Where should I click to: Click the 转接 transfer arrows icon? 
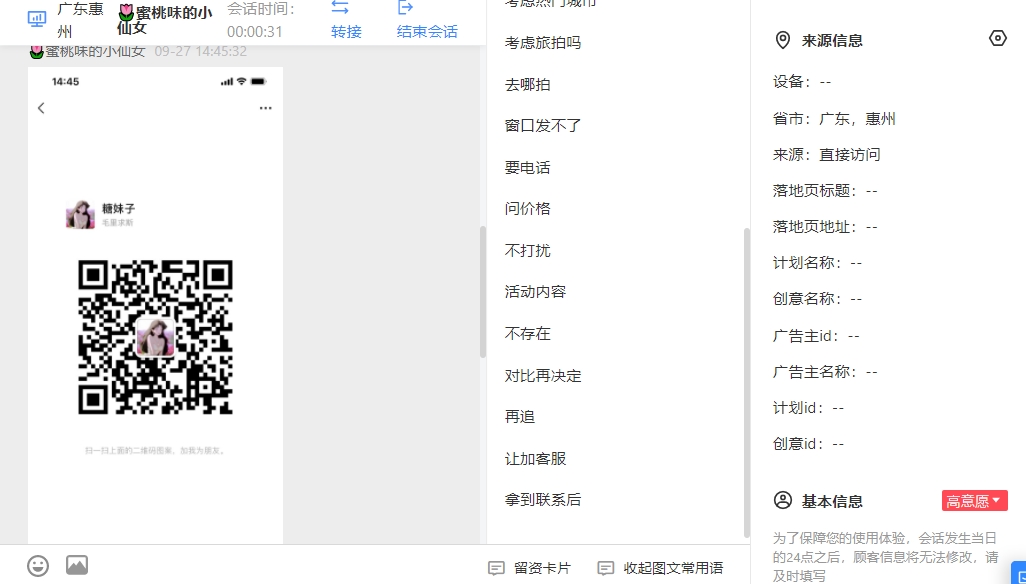click(x=340, y=7)
